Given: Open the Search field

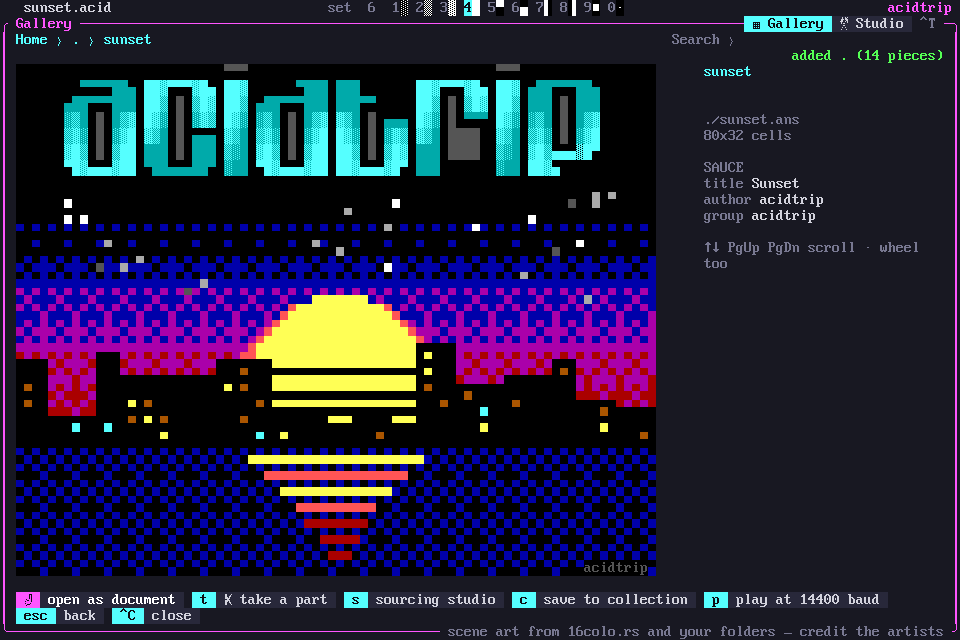Looking at the screenshot, I should pos(702,40).
